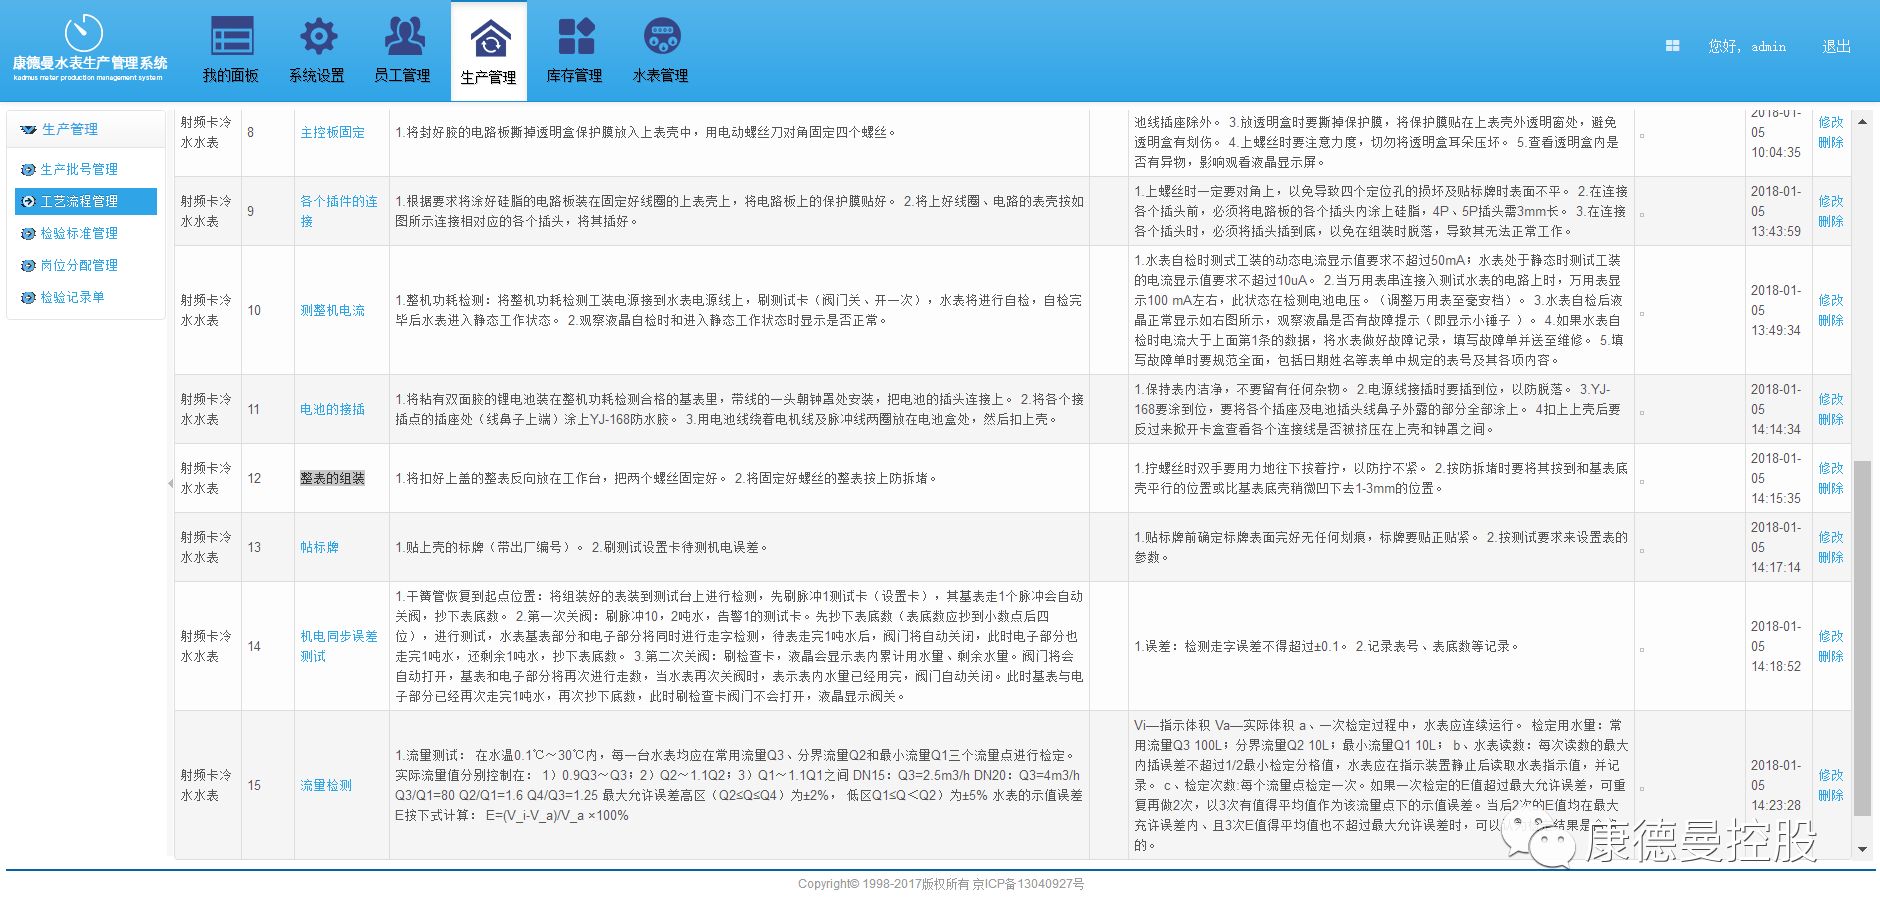The height and width of the screenshot is (924, 1880).
Task: Open the 机电同步误差测试 process link
Action: [x=339, y=646]
